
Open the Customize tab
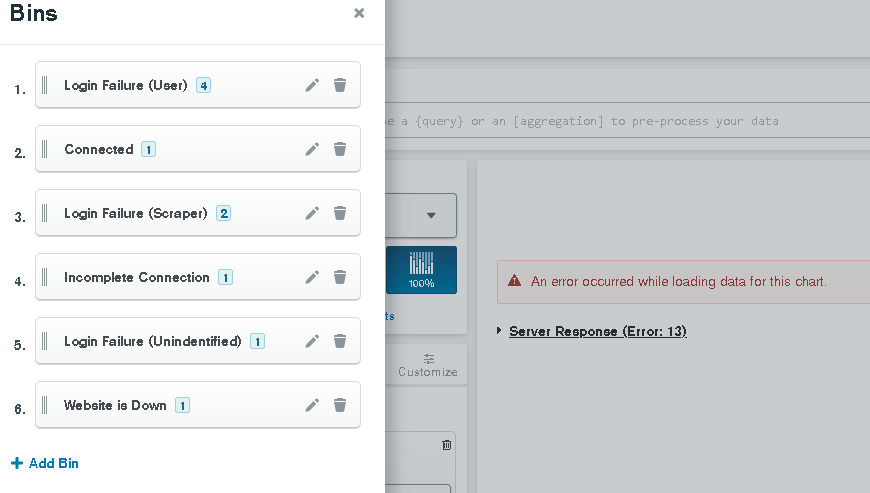(428, 365)
